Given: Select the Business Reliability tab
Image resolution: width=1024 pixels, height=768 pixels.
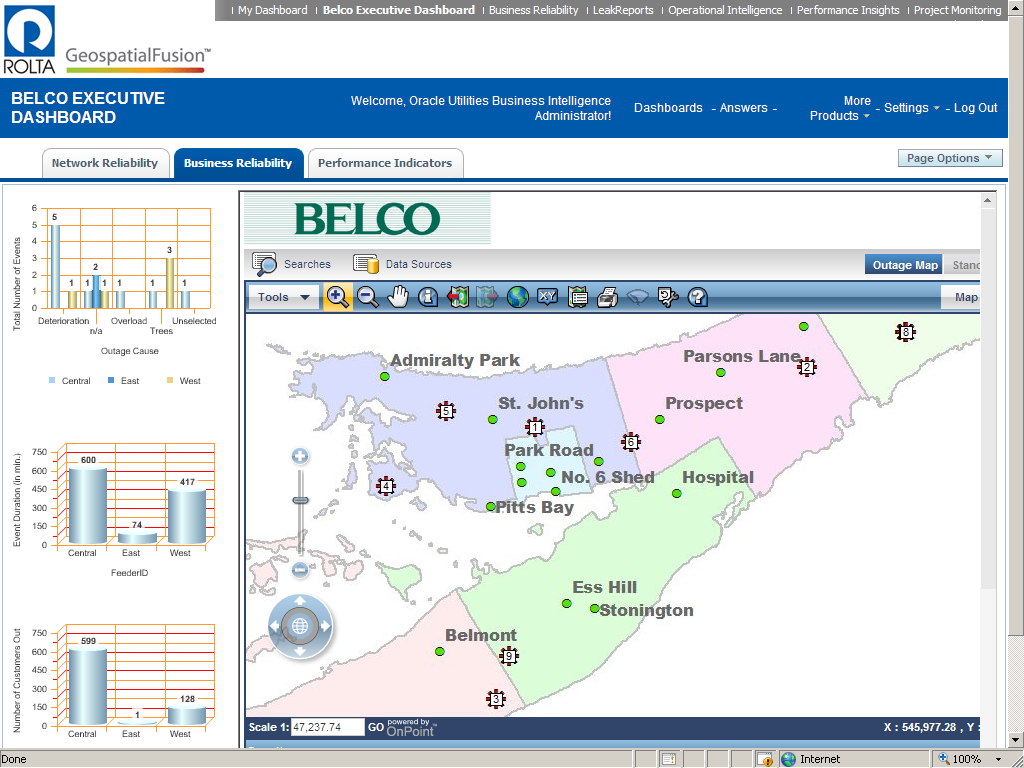Looking at the screenshot, I should pos(238,163).
